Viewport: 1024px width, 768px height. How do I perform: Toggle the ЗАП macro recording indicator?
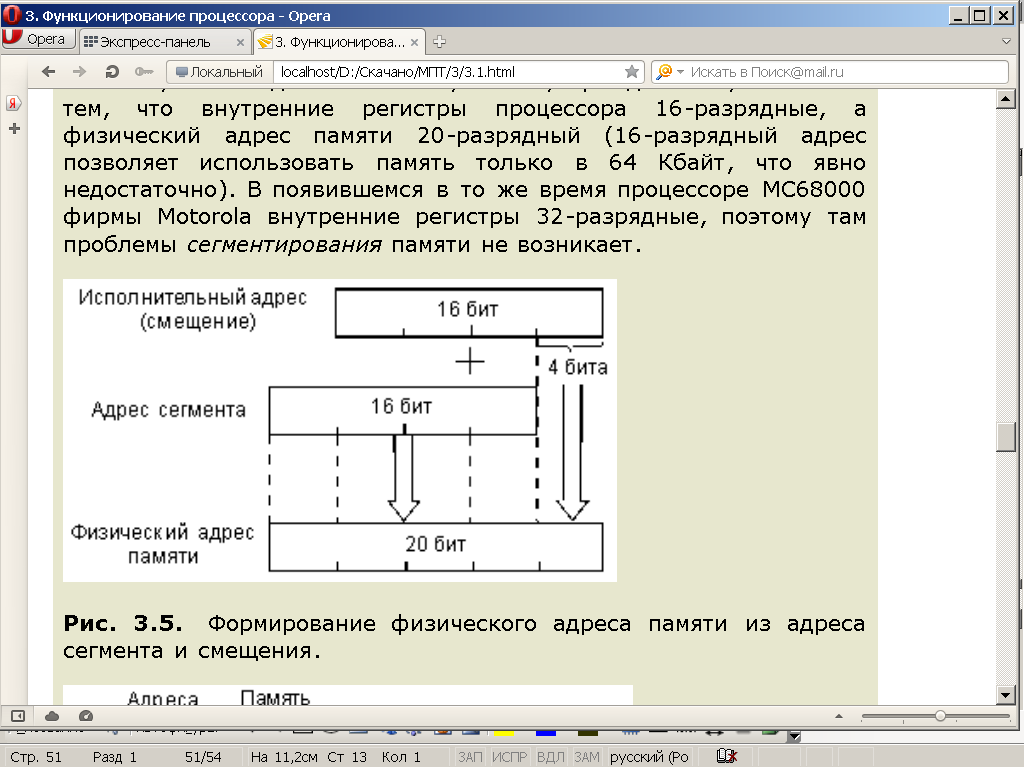pos(470,757)
